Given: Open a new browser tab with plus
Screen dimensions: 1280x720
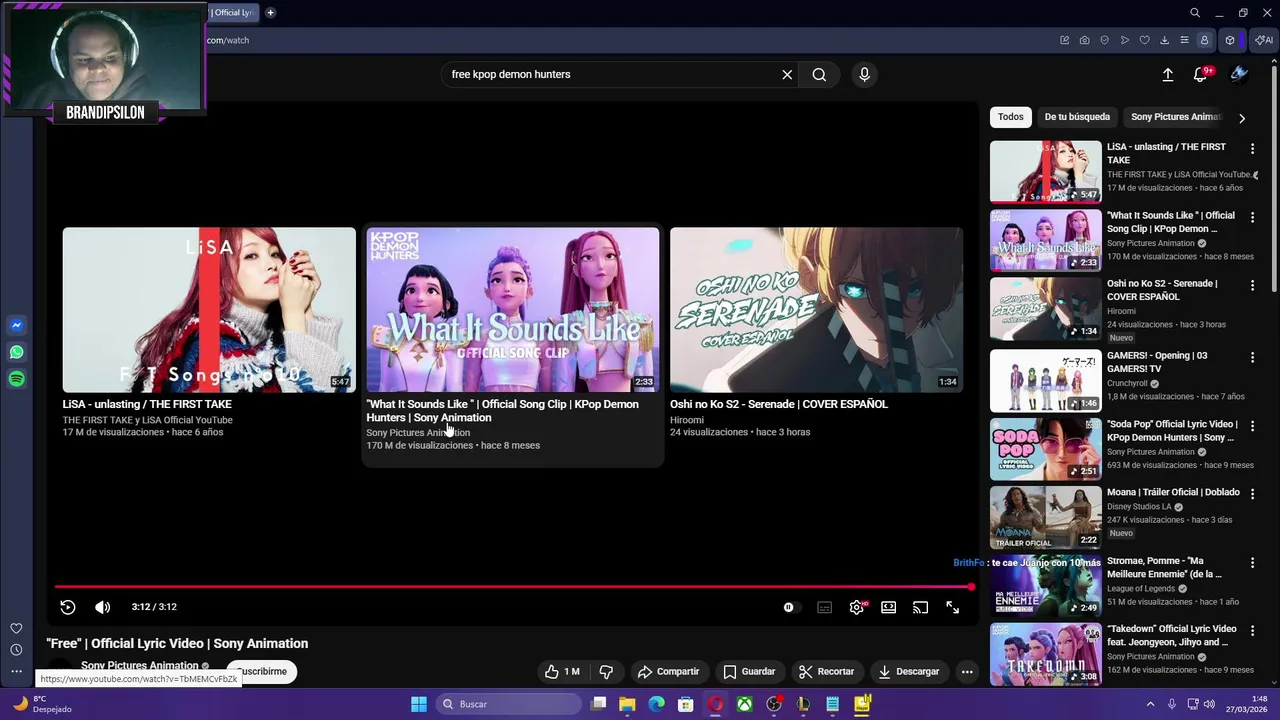Looking at the screenshot, I should [270, 13].
